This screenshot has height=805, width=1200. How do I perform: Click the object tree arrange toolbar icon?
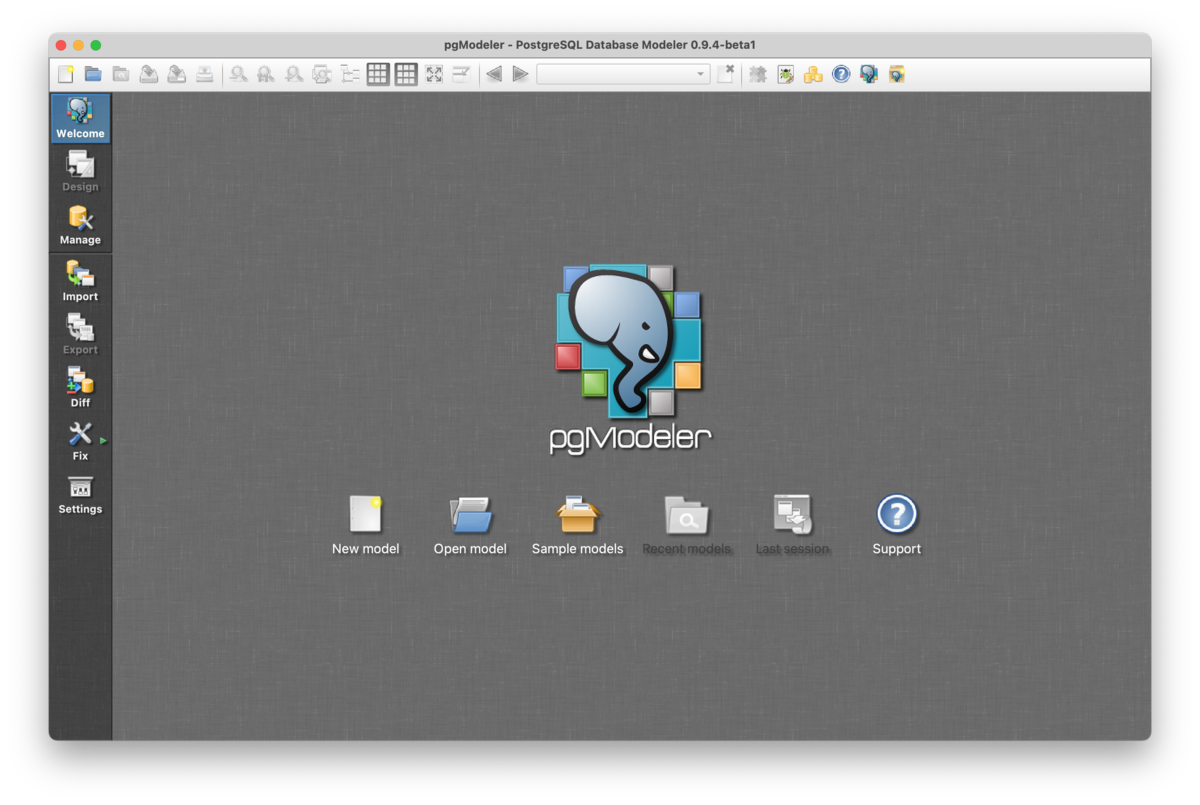350,74
